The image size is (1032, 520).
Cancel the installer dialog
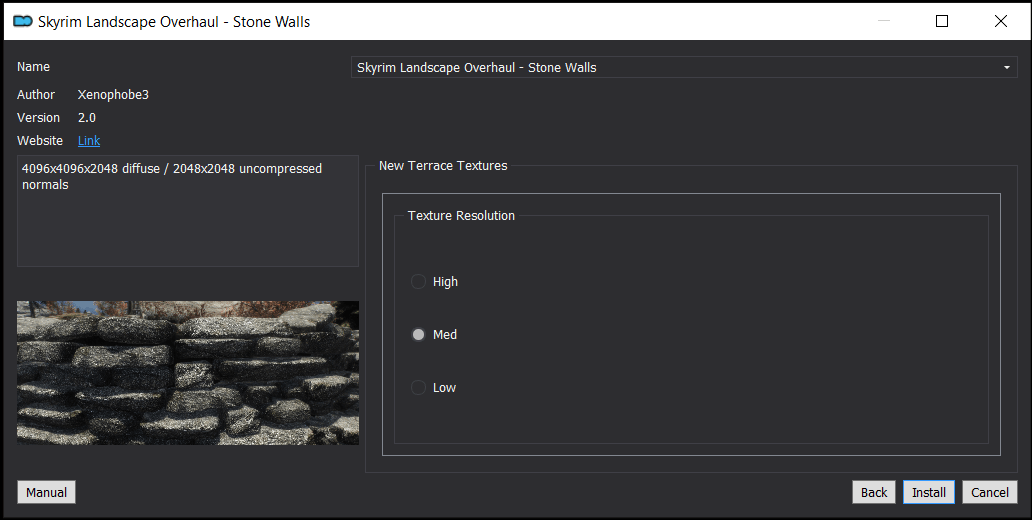(x=990, y=492)
